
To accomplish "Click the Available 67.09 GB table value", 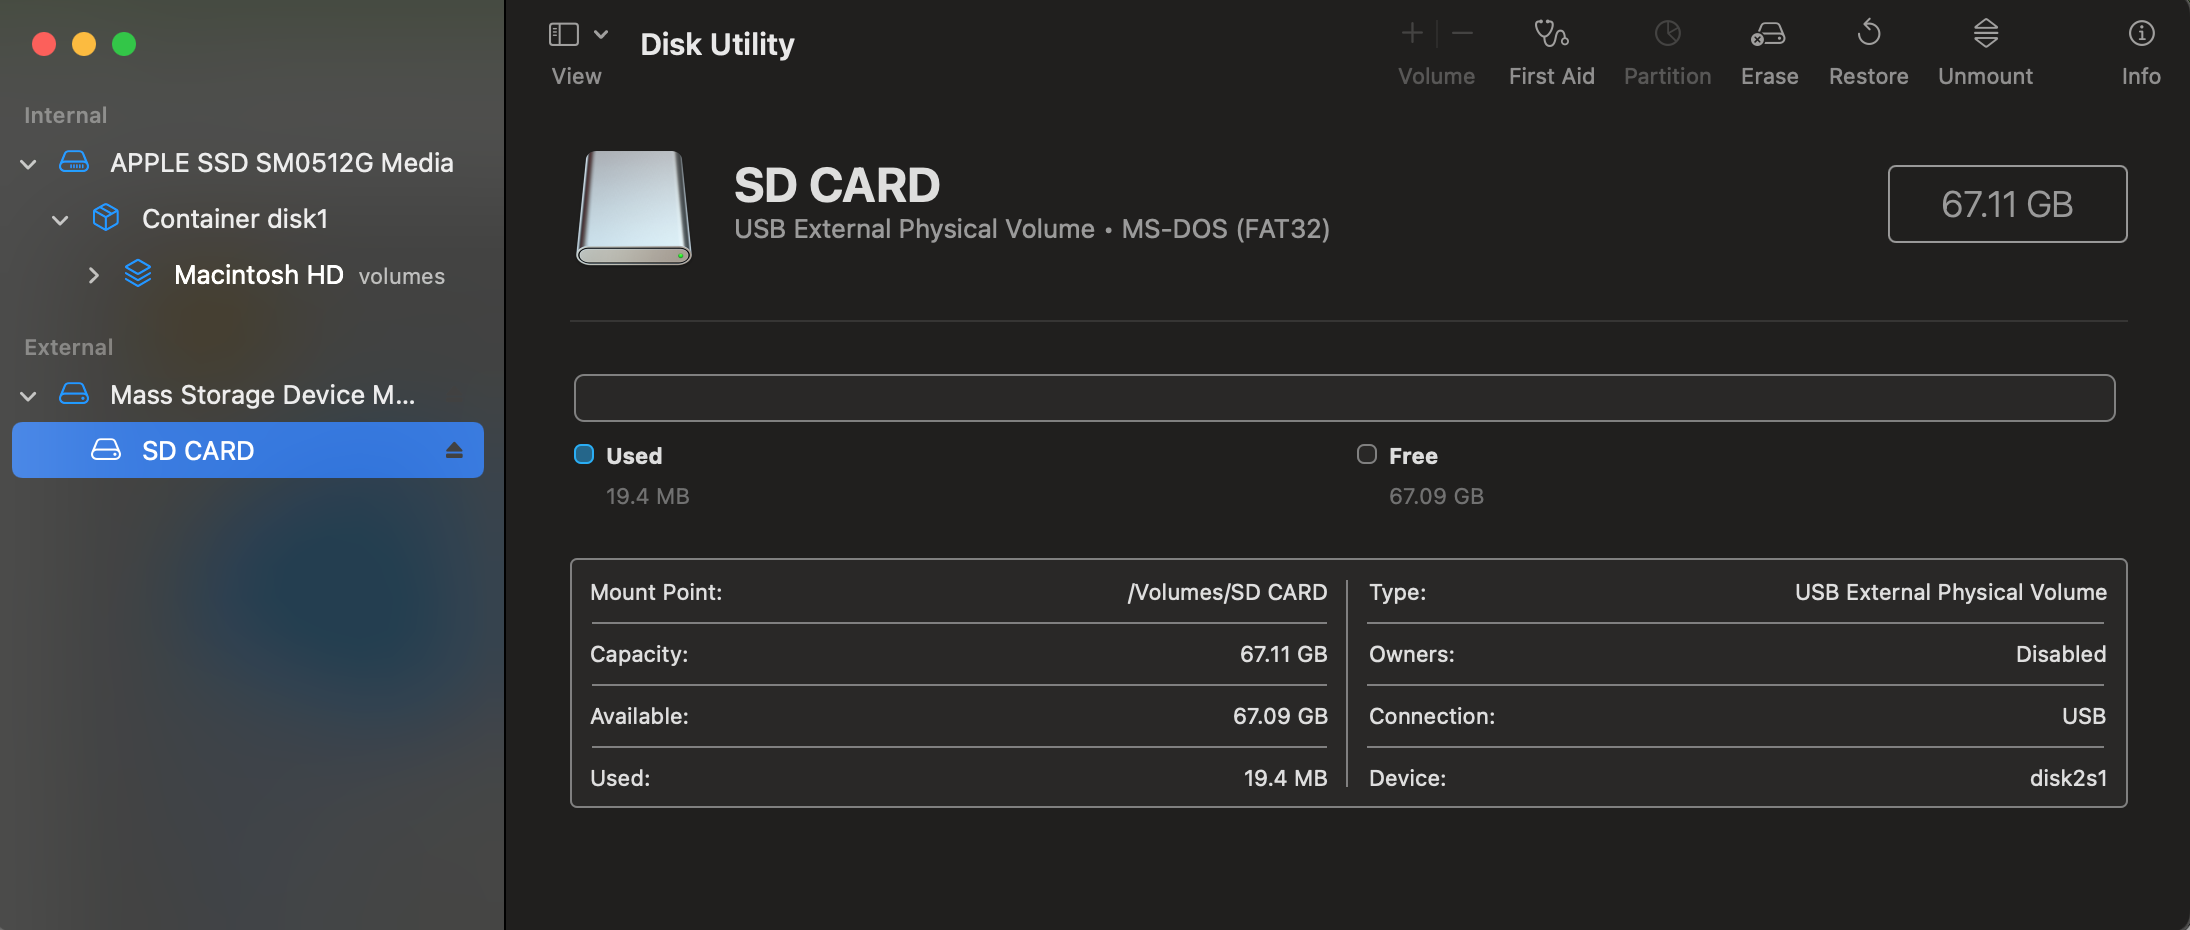I will pos(1280,716).
